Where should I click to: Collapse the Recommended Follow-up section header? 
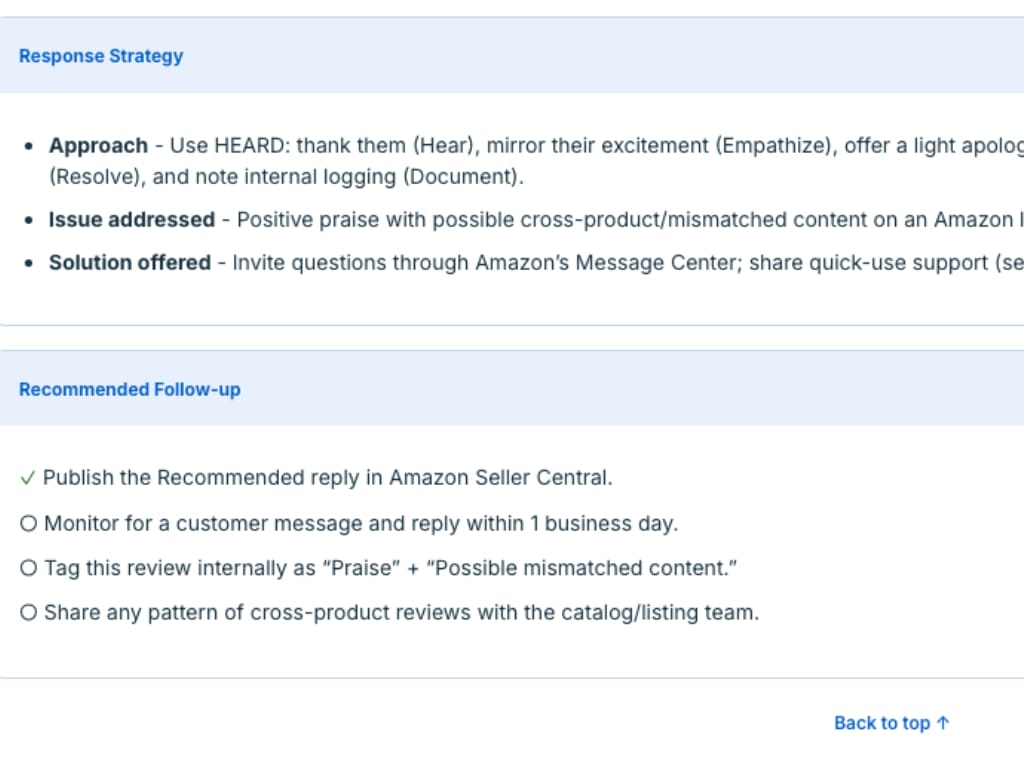[x=130, y=389]
